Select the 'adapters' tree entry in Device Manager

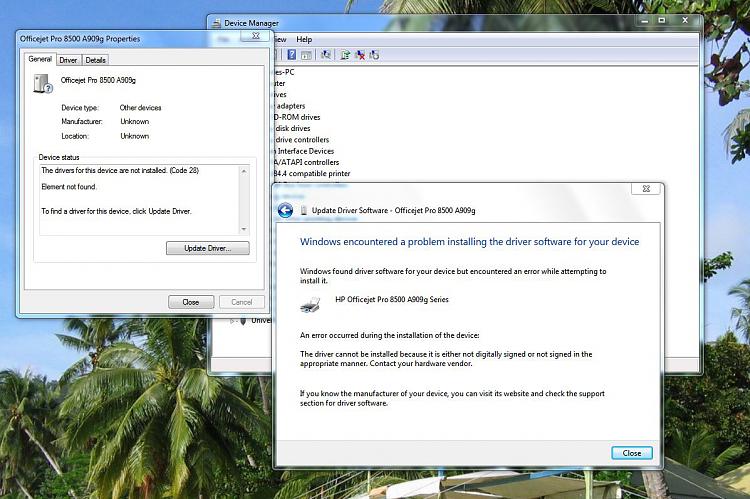point(290,106)
